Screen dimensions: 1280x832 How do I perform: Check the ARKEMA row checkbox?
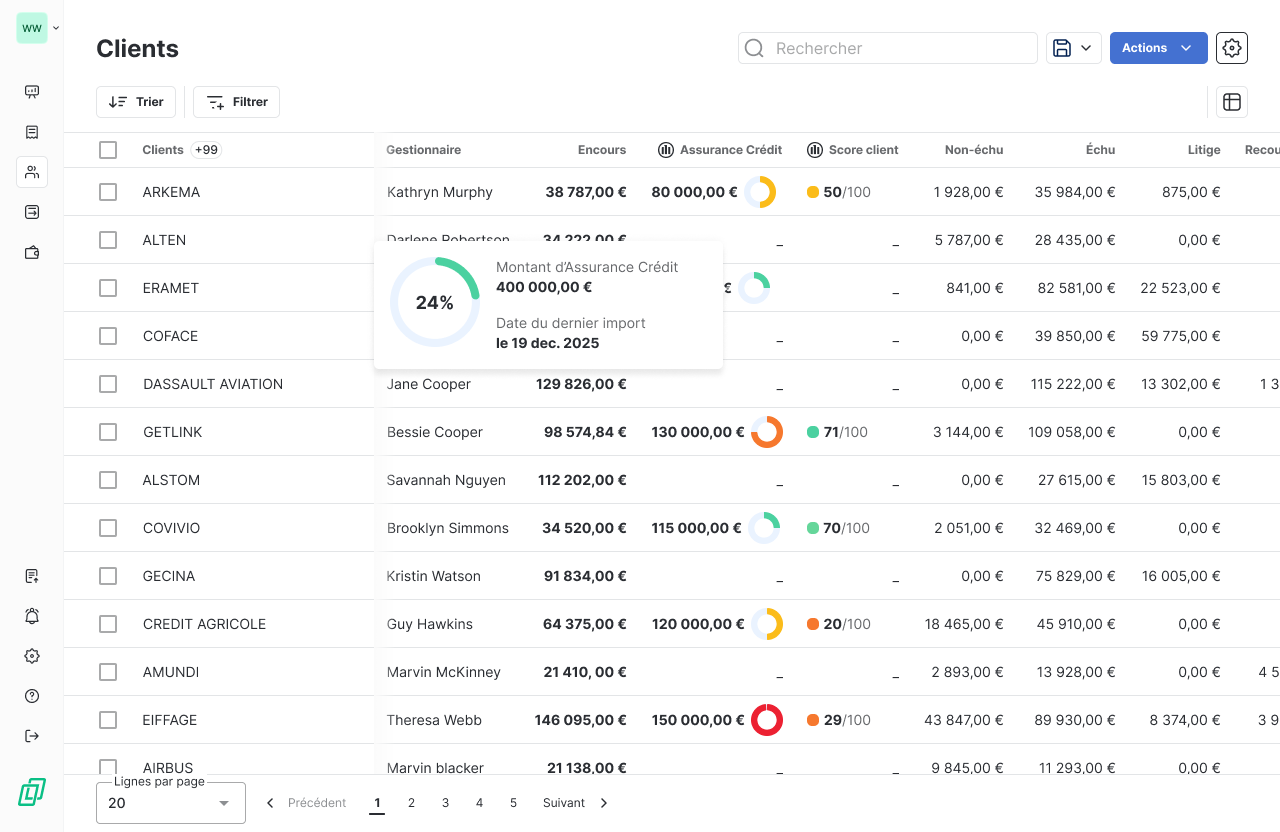[108, 192]
